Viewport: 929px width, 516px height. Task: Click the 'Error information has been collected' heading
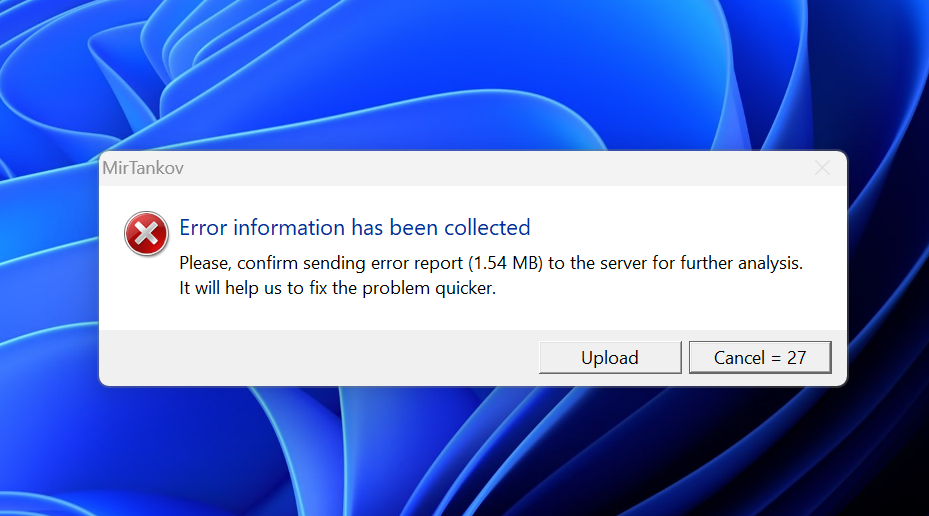(354, 228)
